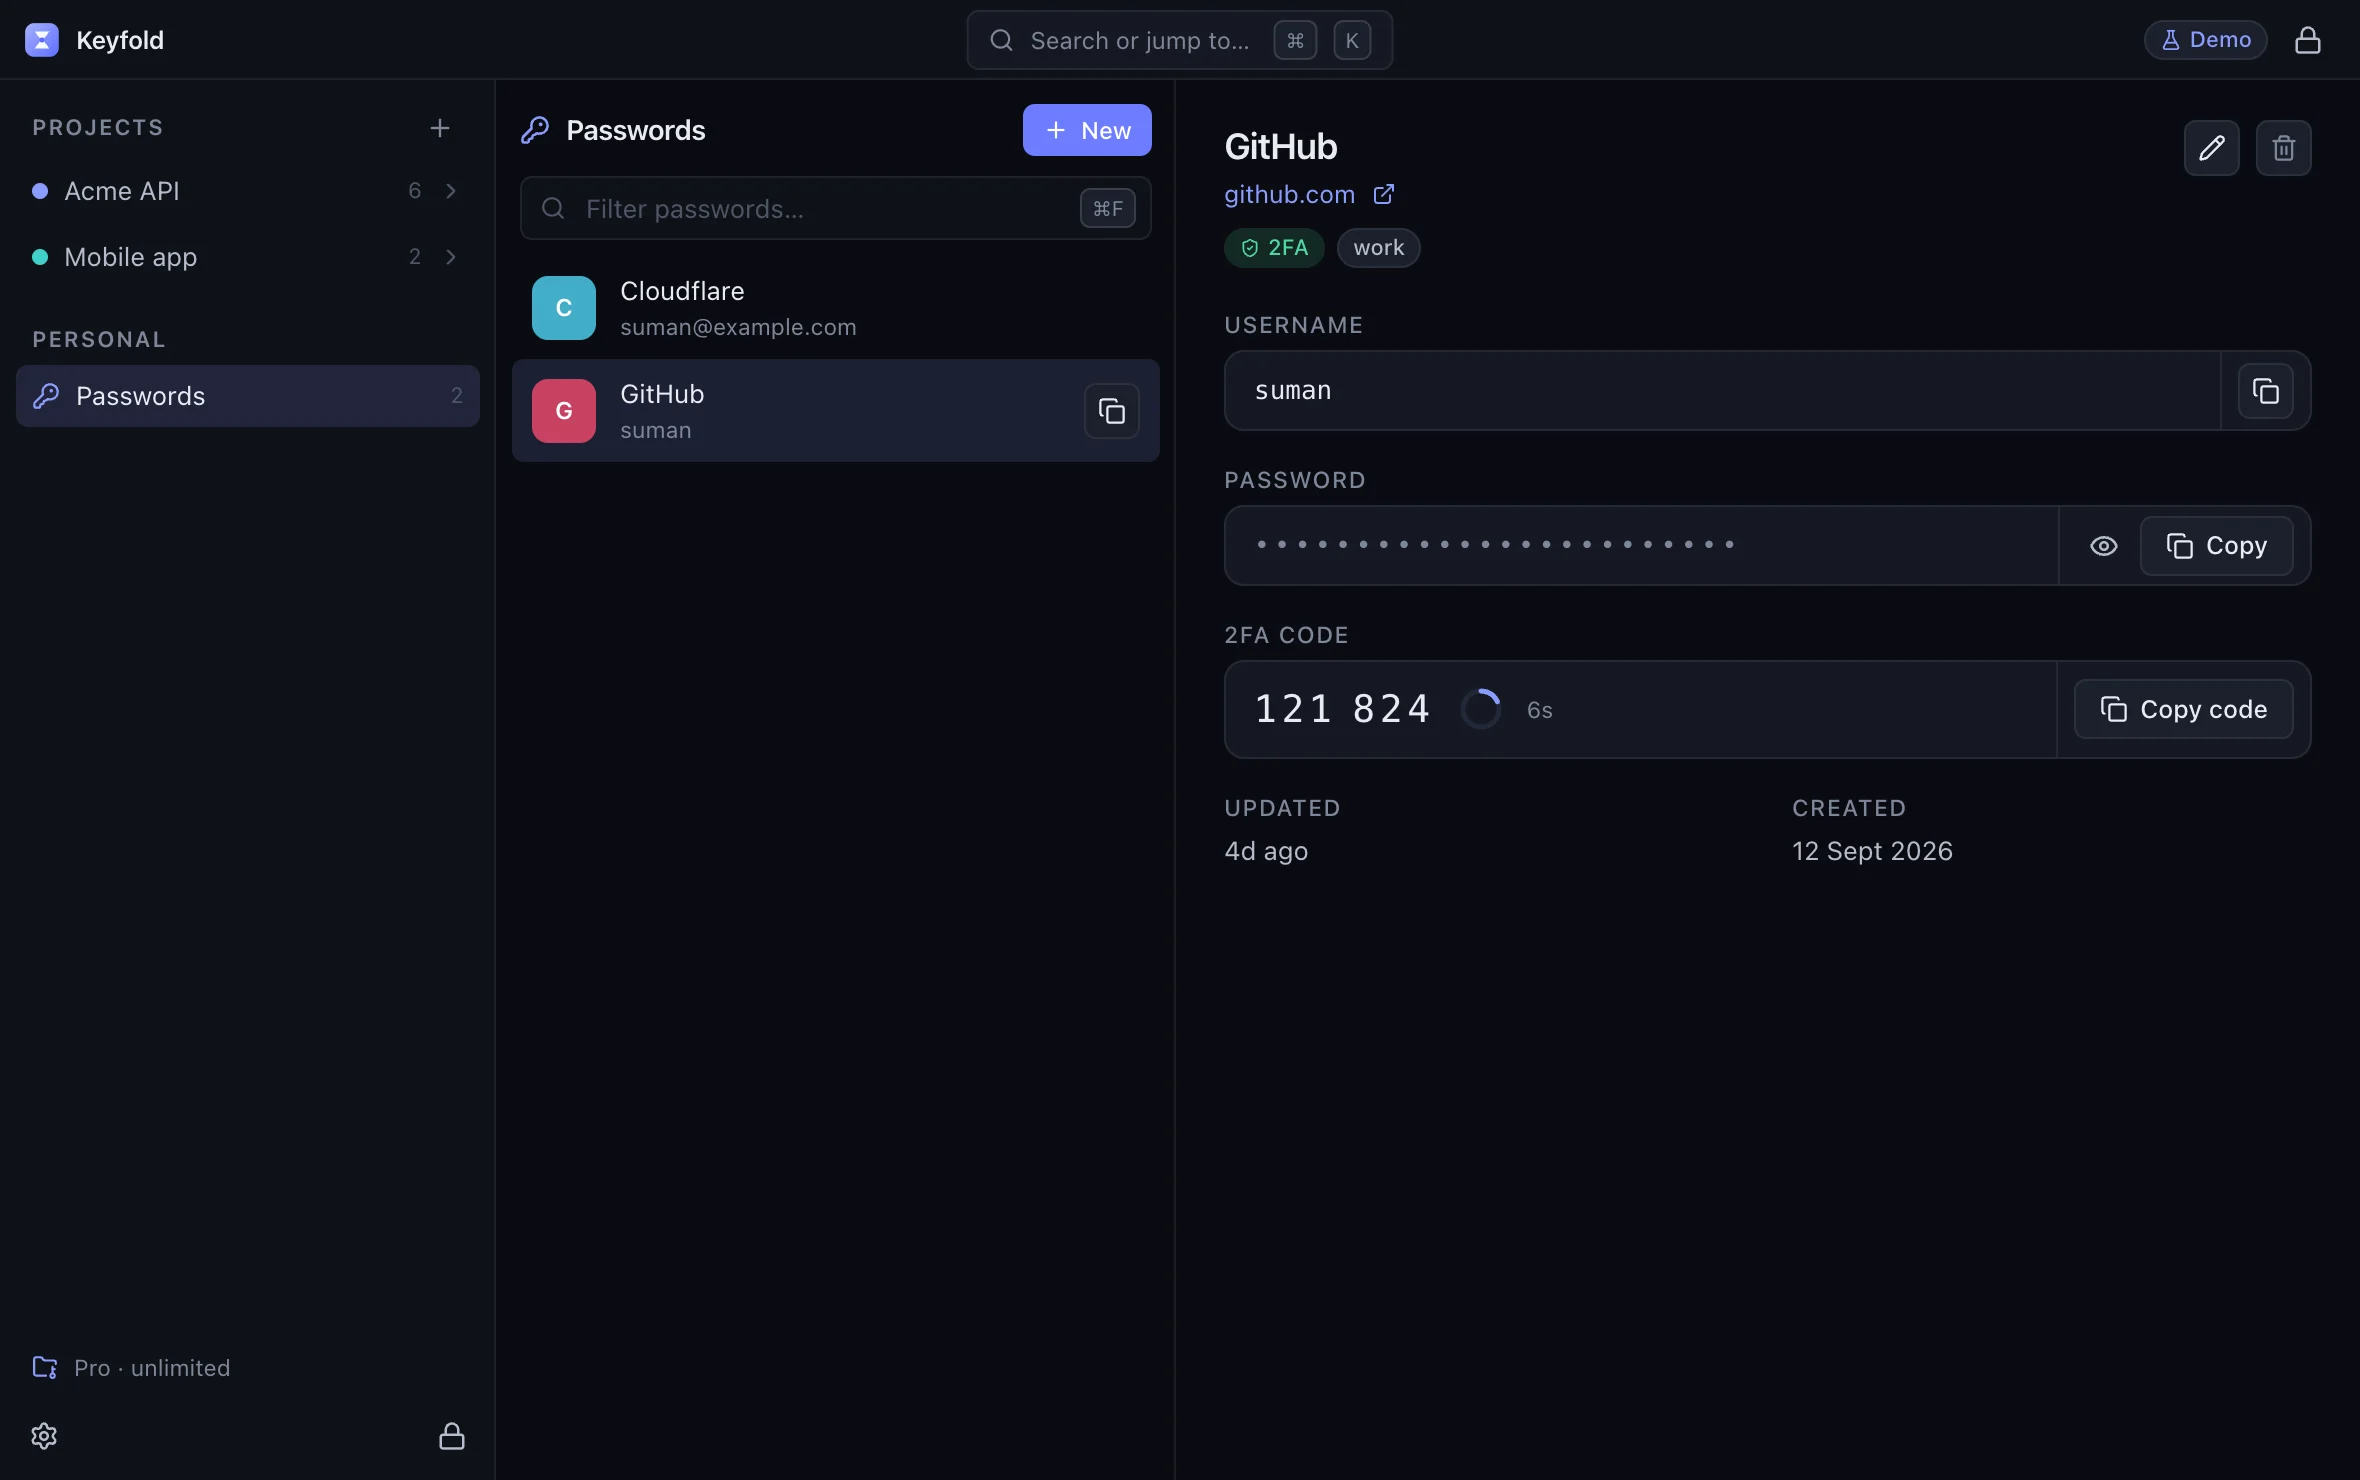
Task: Copy GitHub from list row icon
Action: click(1111, 411)
